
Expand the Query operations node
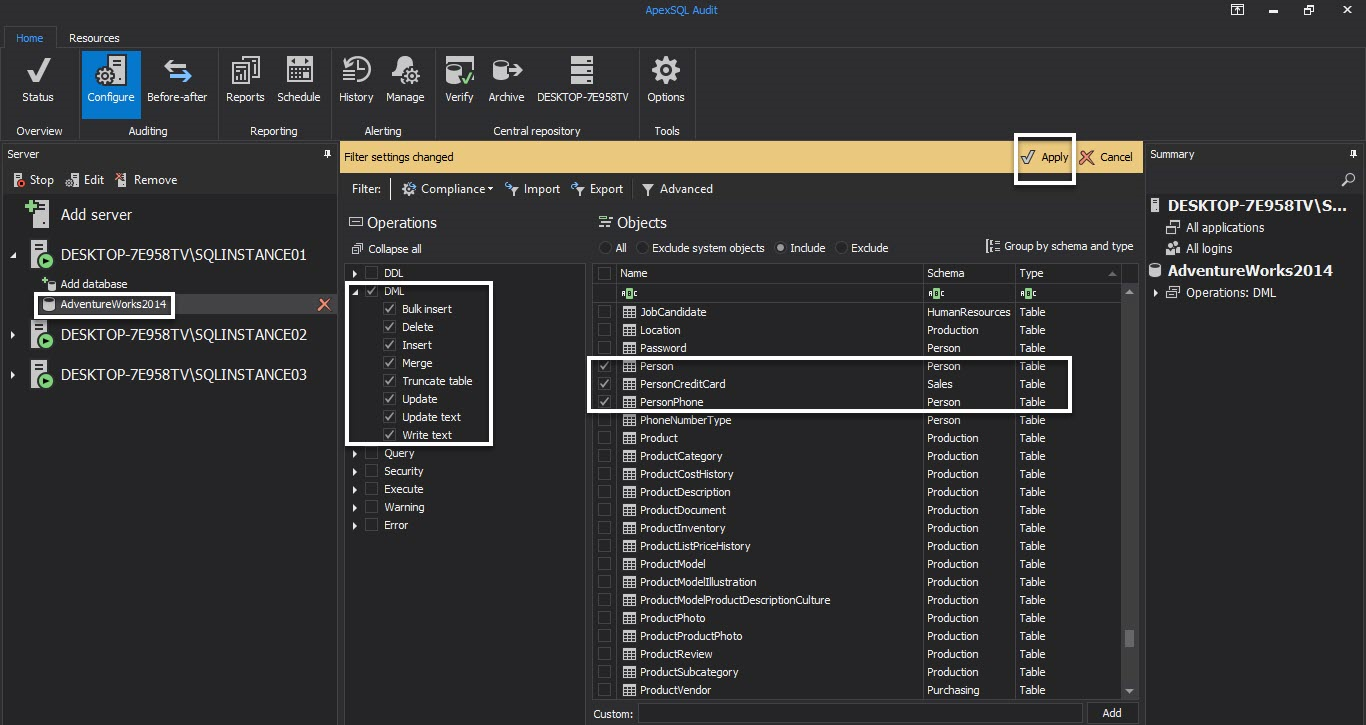355,453
